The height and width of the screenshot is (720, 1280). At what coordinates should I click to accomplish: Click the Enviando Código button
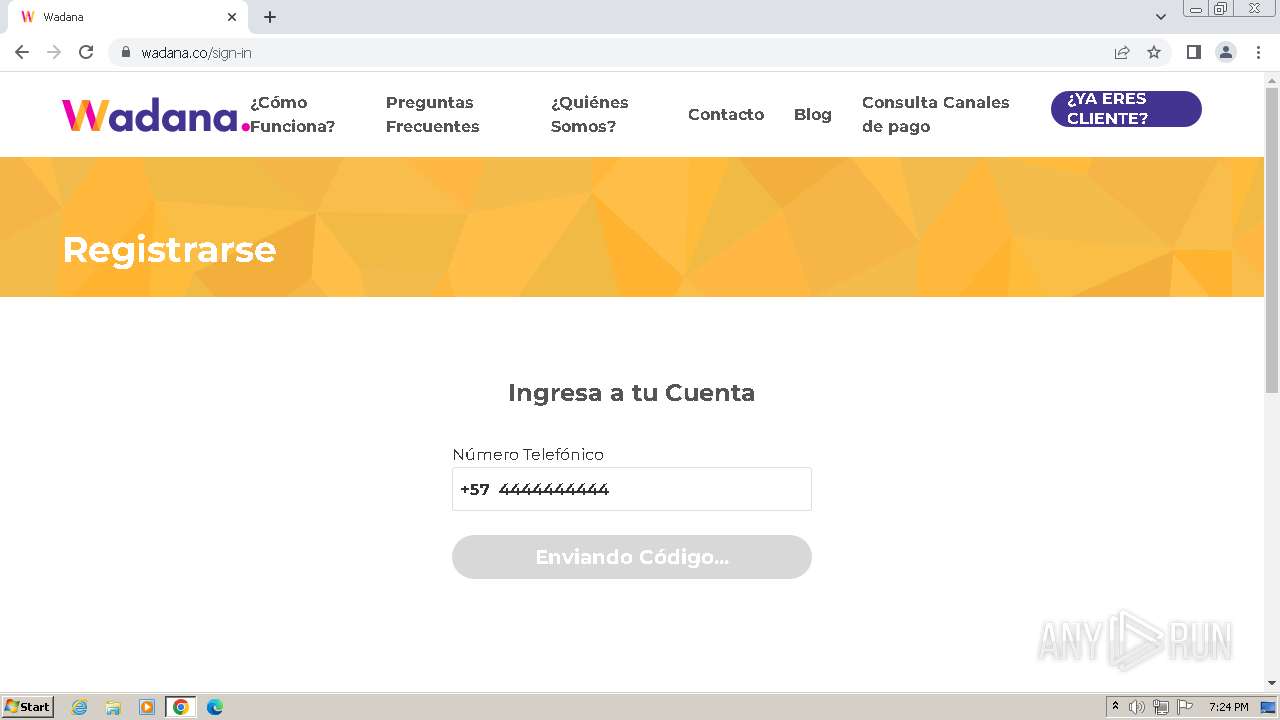[x=632, y=557]
